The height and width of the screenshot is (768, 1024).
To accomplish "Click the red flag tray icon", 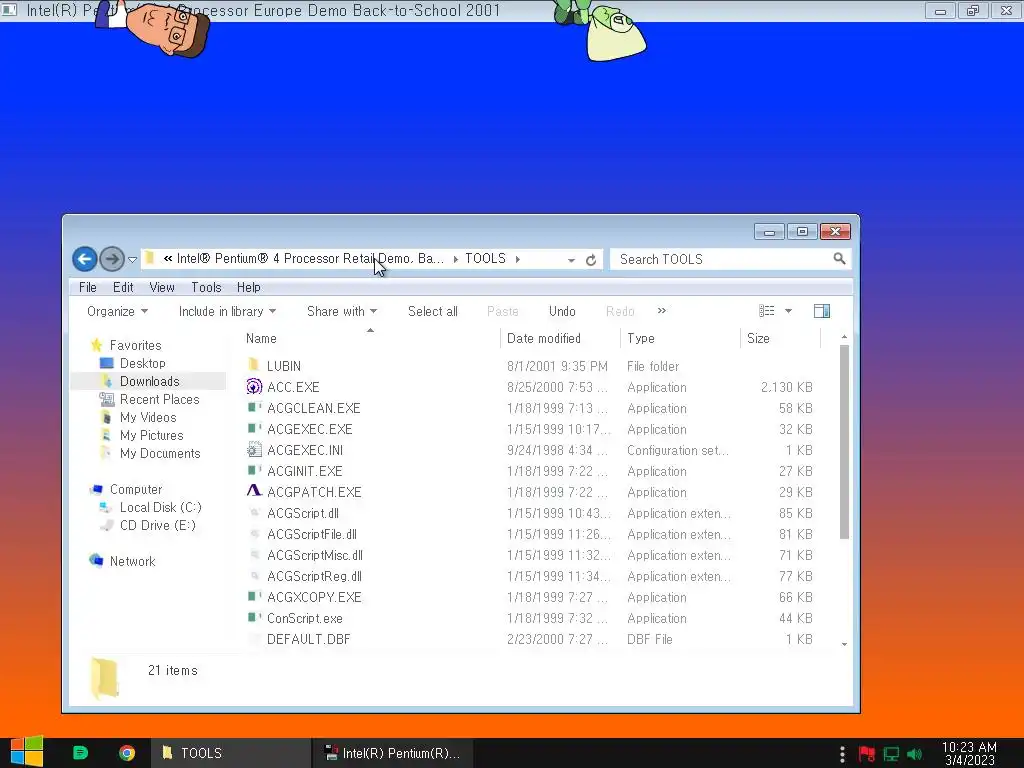I will [x=867, y=754].
